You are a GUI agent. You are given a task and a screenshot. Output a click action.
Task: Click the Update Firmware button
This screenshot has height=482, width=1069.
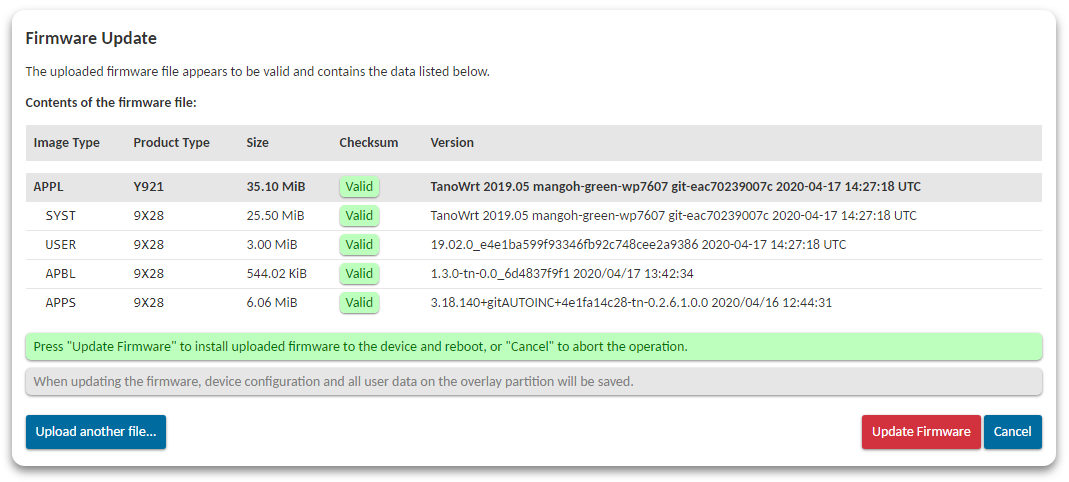[920, 432]
